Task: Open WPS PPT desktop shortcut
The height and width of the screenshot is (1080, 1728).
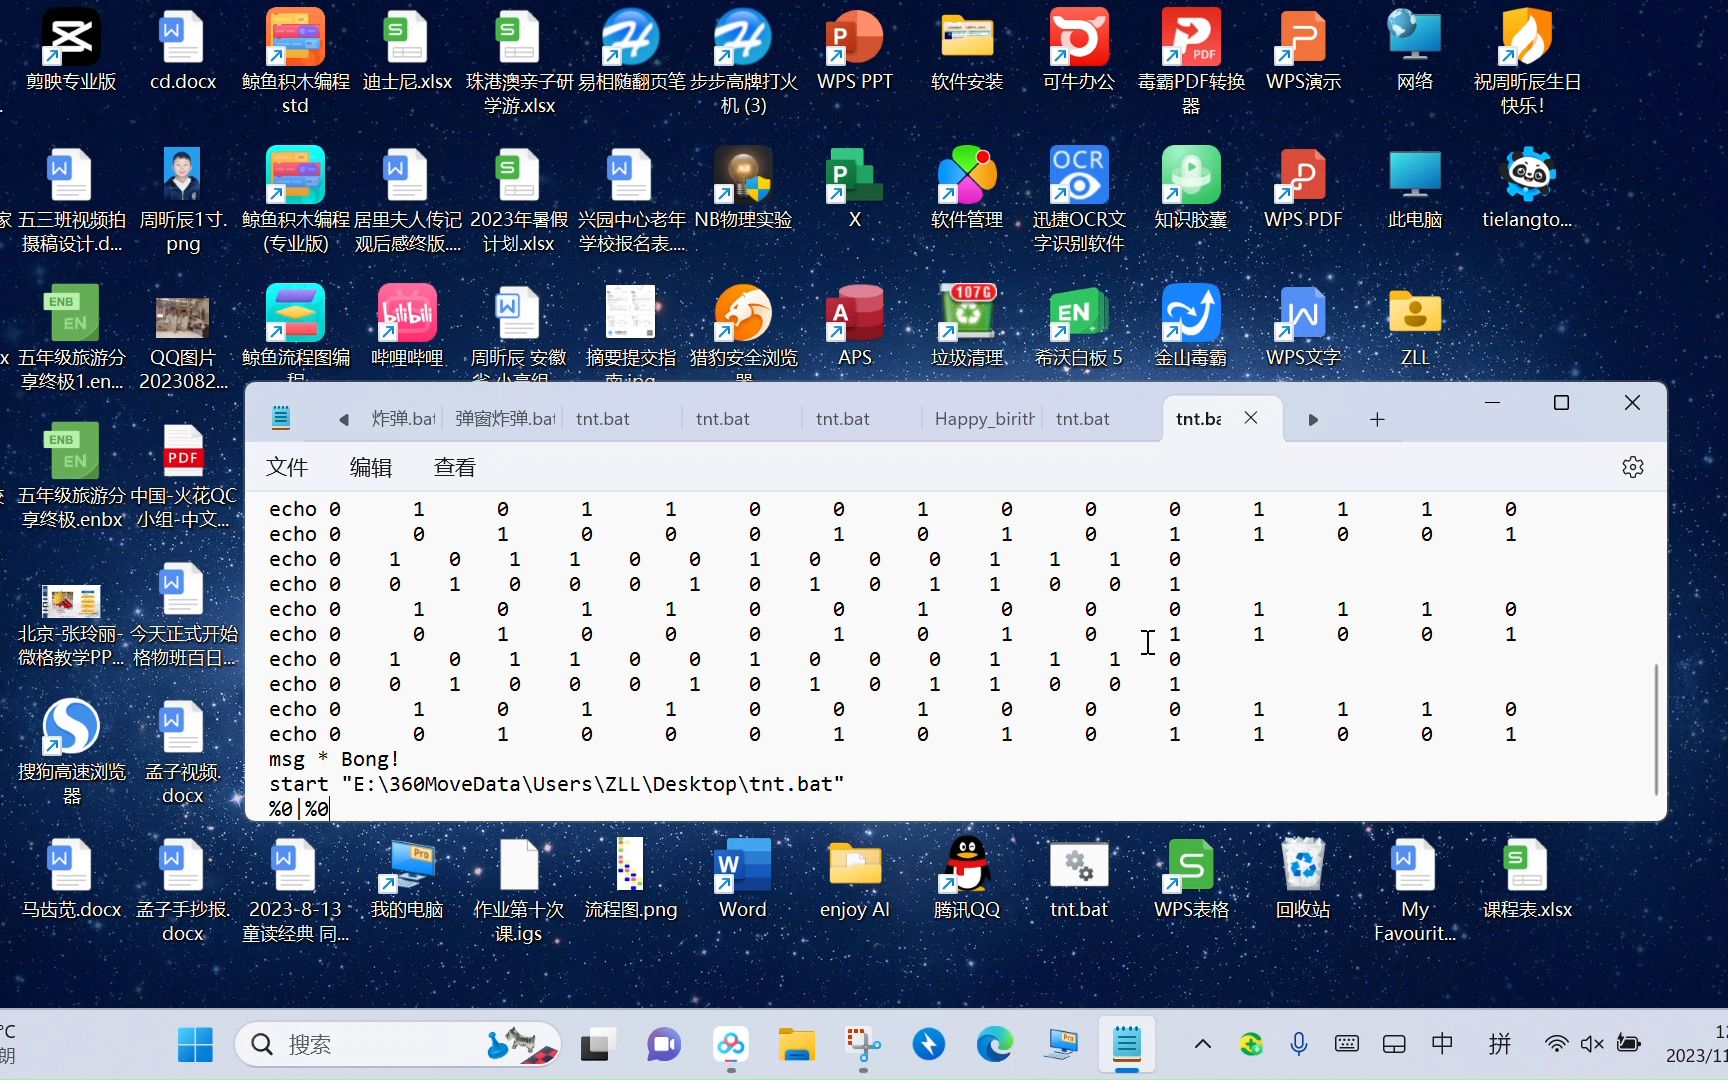Action: 855,50
